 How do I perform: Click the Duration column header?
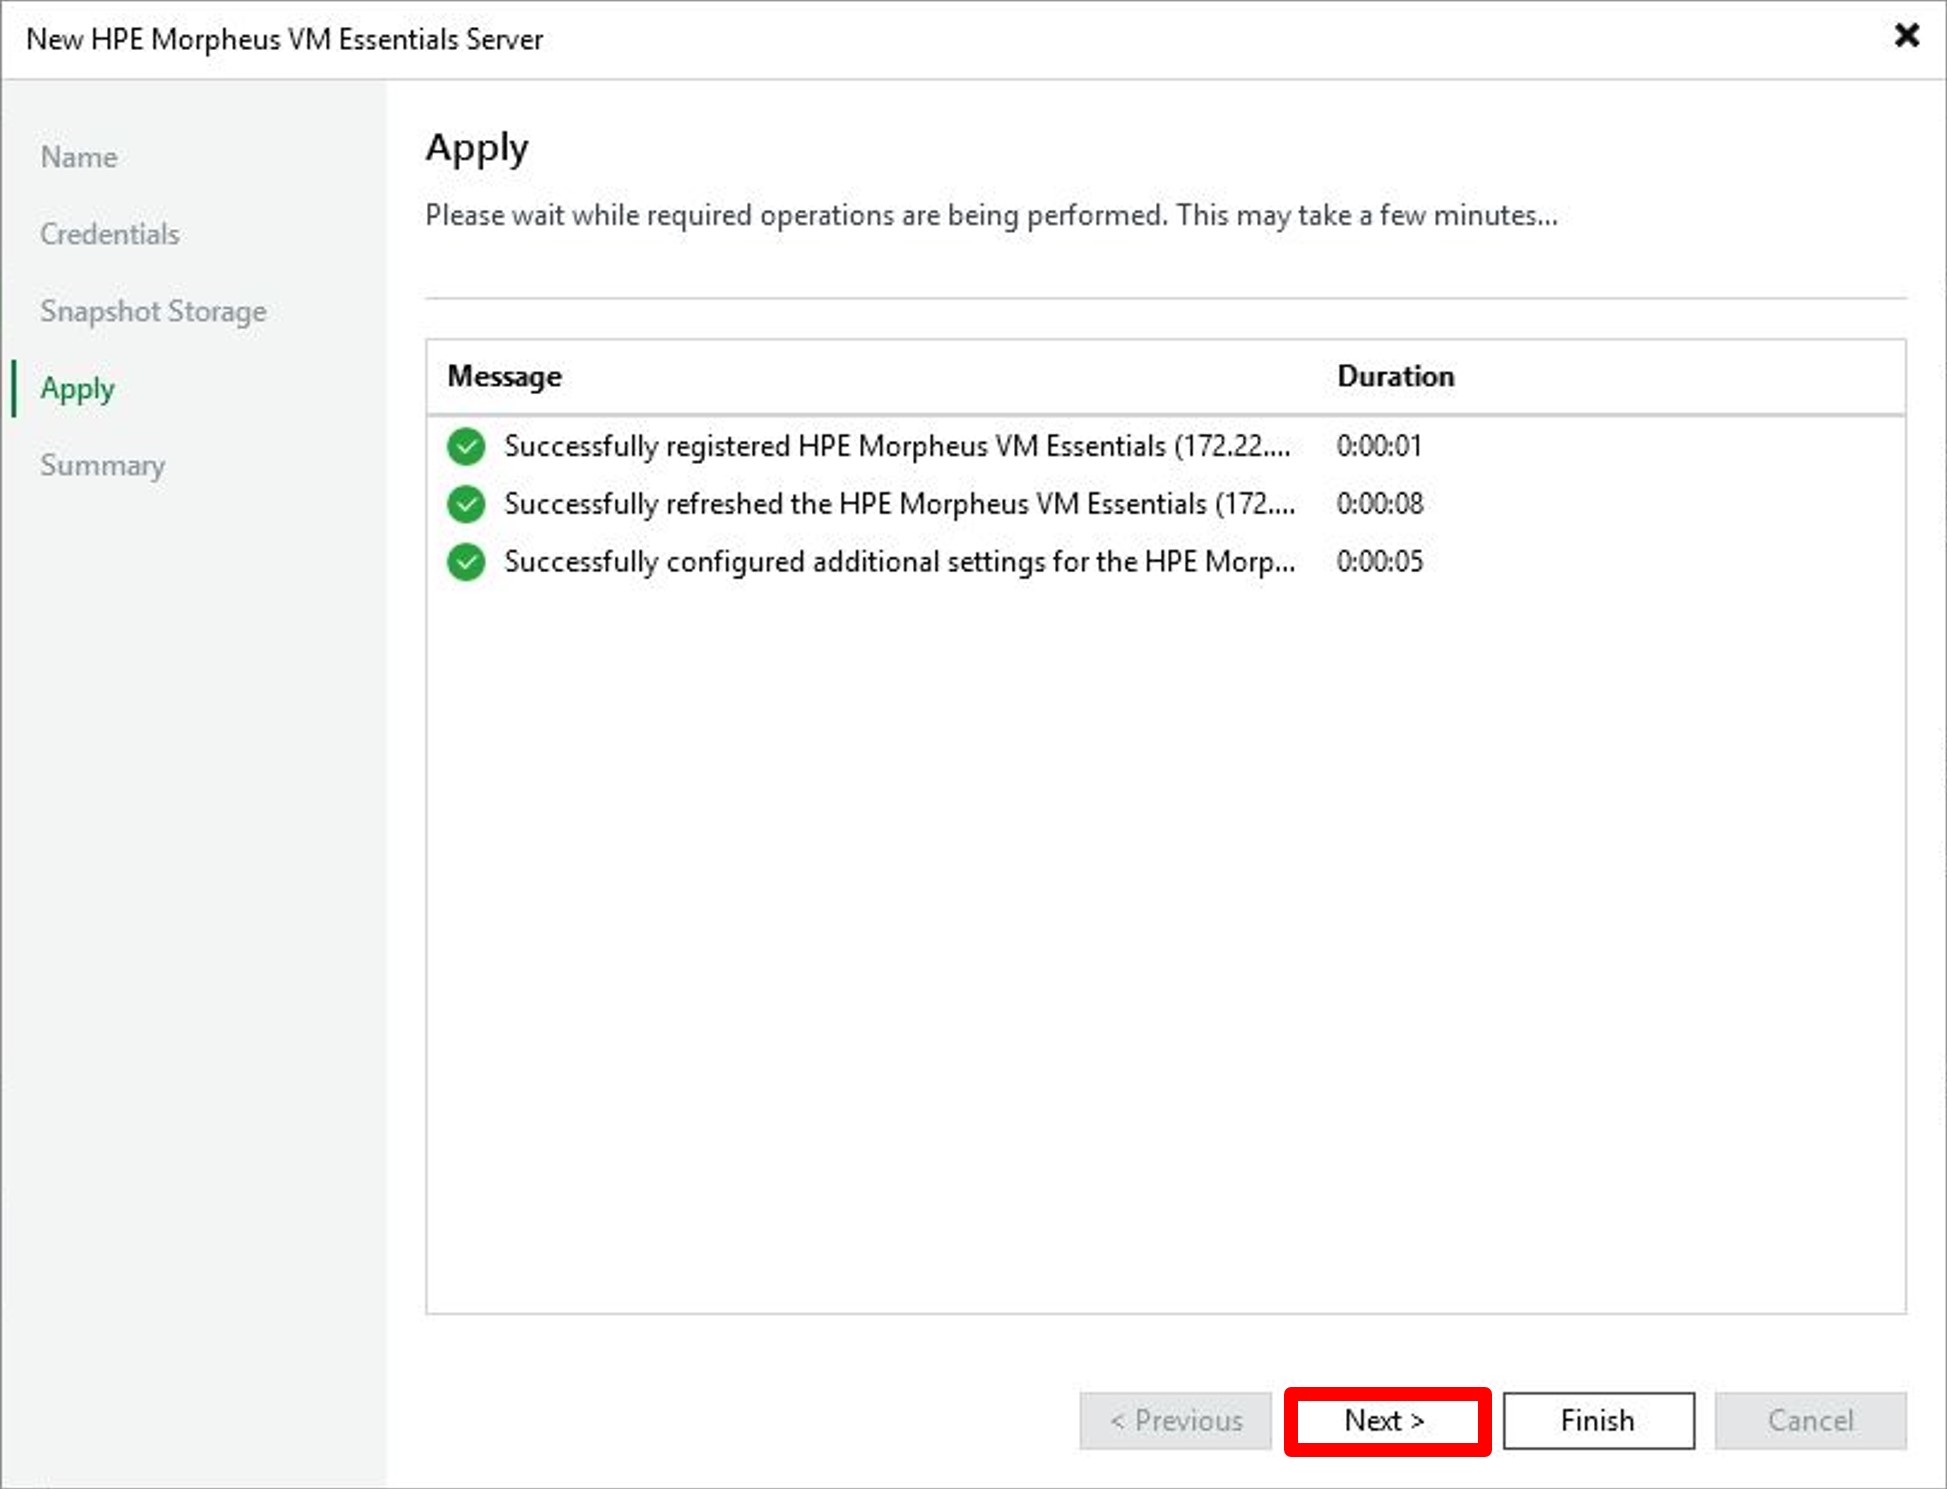coord(1396,376)
